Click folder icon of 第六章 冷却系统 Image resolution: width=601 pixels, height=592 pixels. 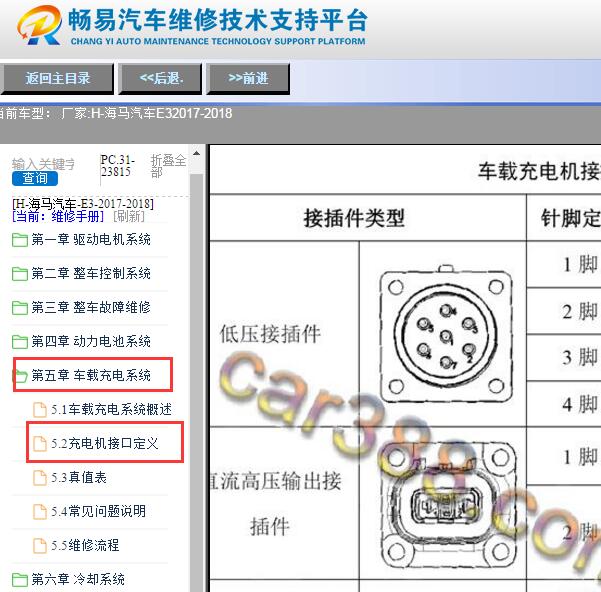point(20,579)
